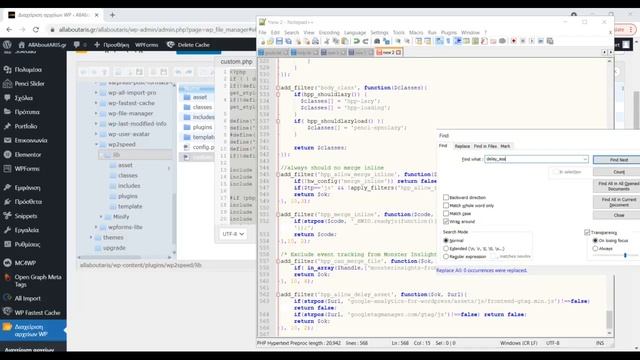This screenshot has height=360, width=640.
Task: Click Delete Cache in WP admin bar
Action: (x=189, y=44)
